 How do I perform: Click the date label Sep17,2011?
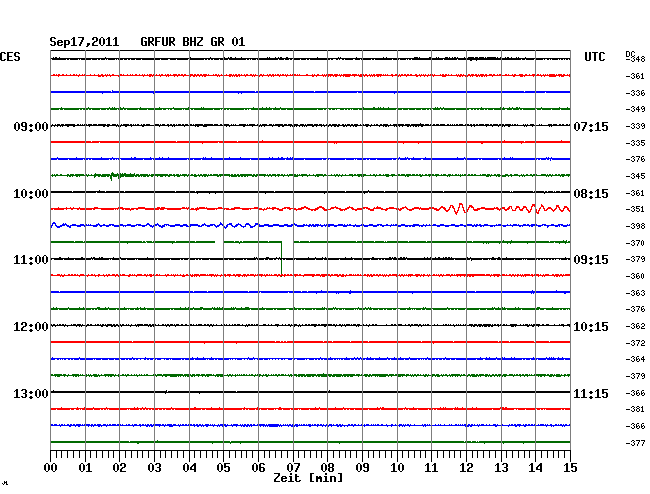click(84, 42)
